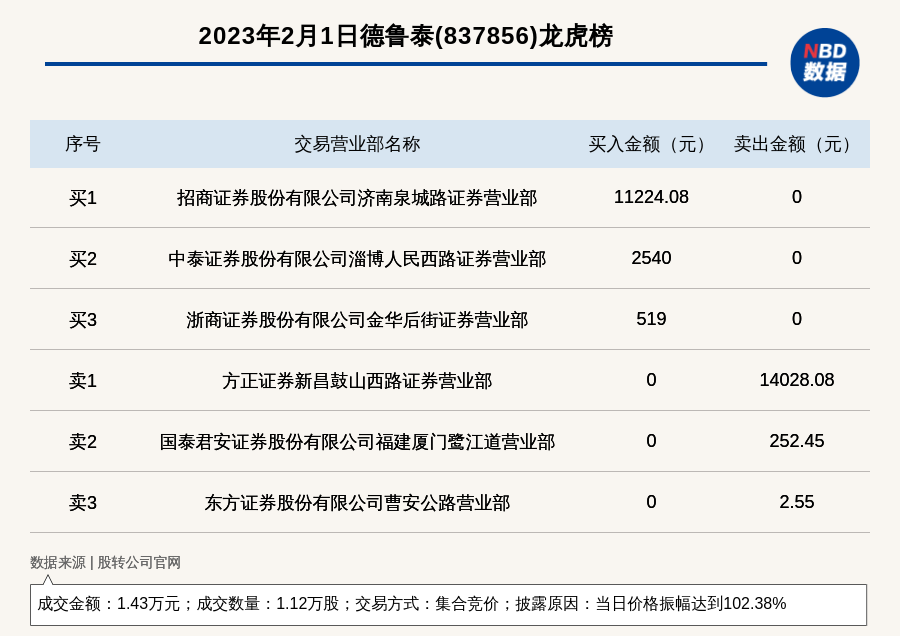Screen dimensions: 900x636
Task: Click the sell amount 0 in 买3 row
Action: (x=797, y=319)
